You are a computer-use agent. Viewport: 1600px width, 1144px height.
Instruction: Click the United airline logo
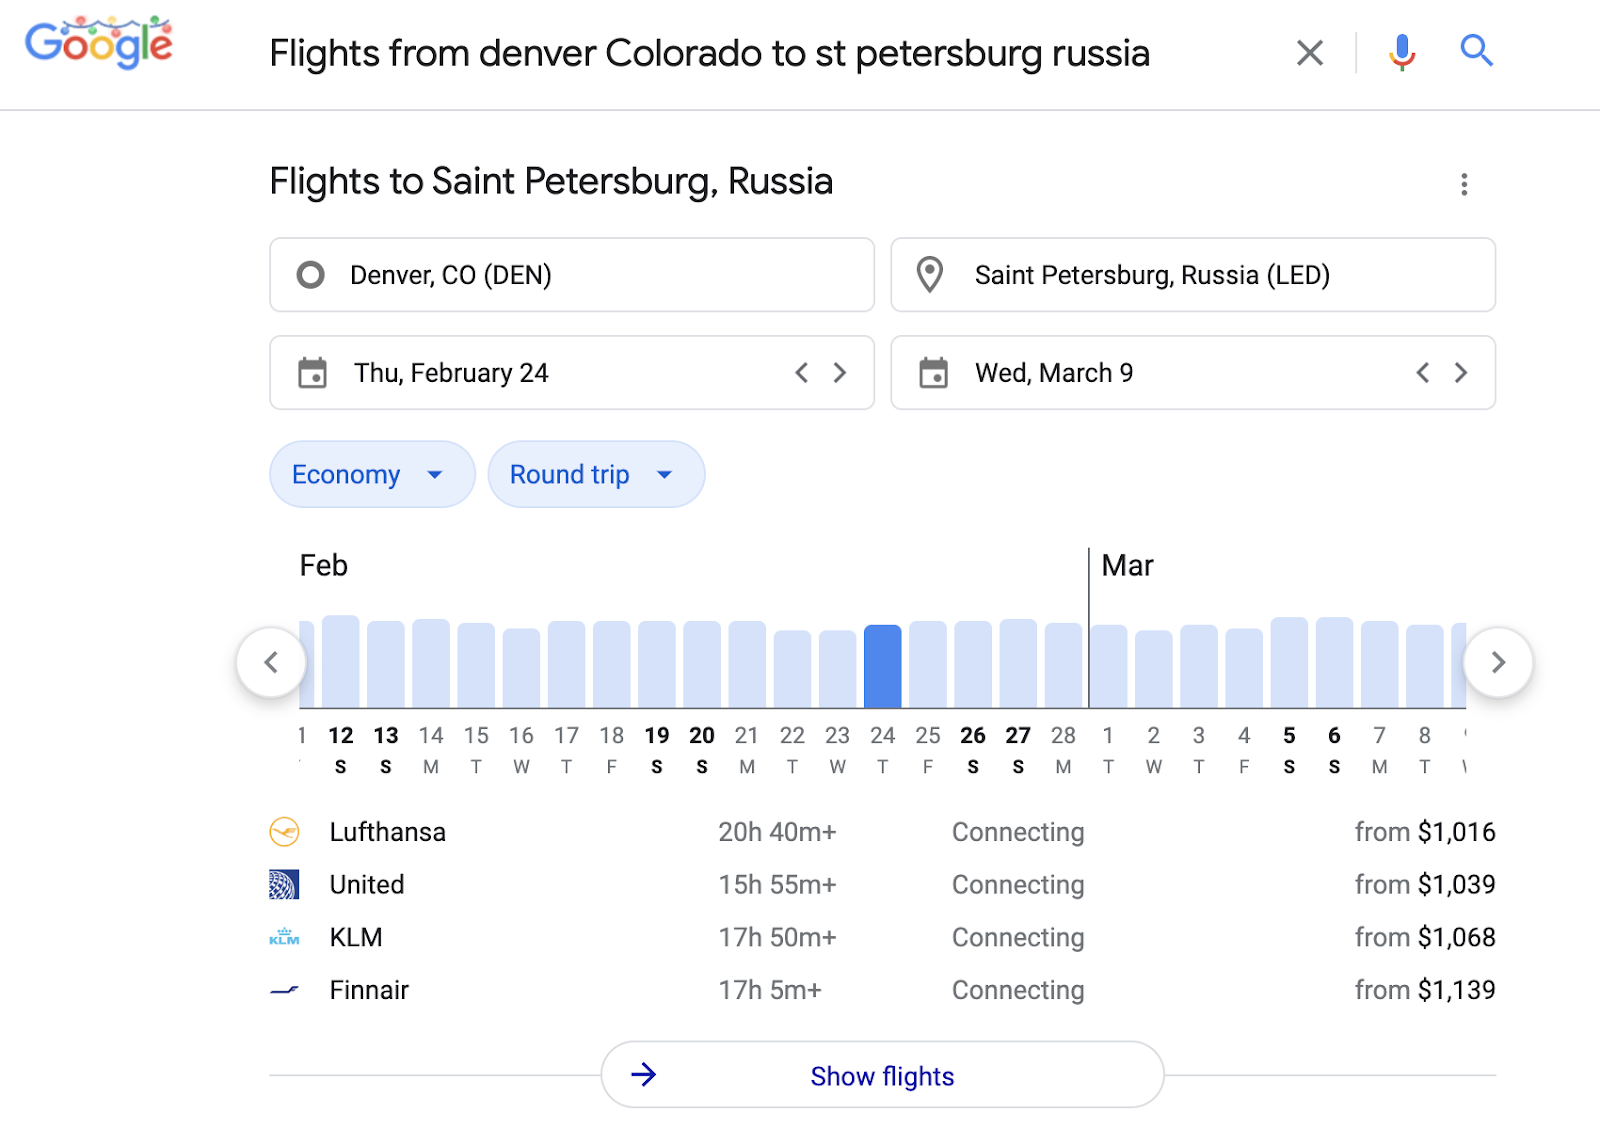pyautogui.click(x=285, y=885)
